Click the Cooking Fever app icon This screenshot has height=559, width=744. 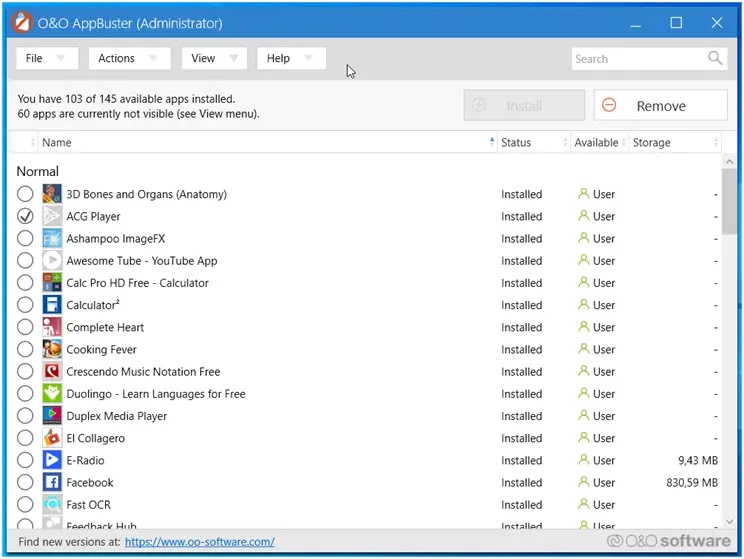(x=52, y=349)
